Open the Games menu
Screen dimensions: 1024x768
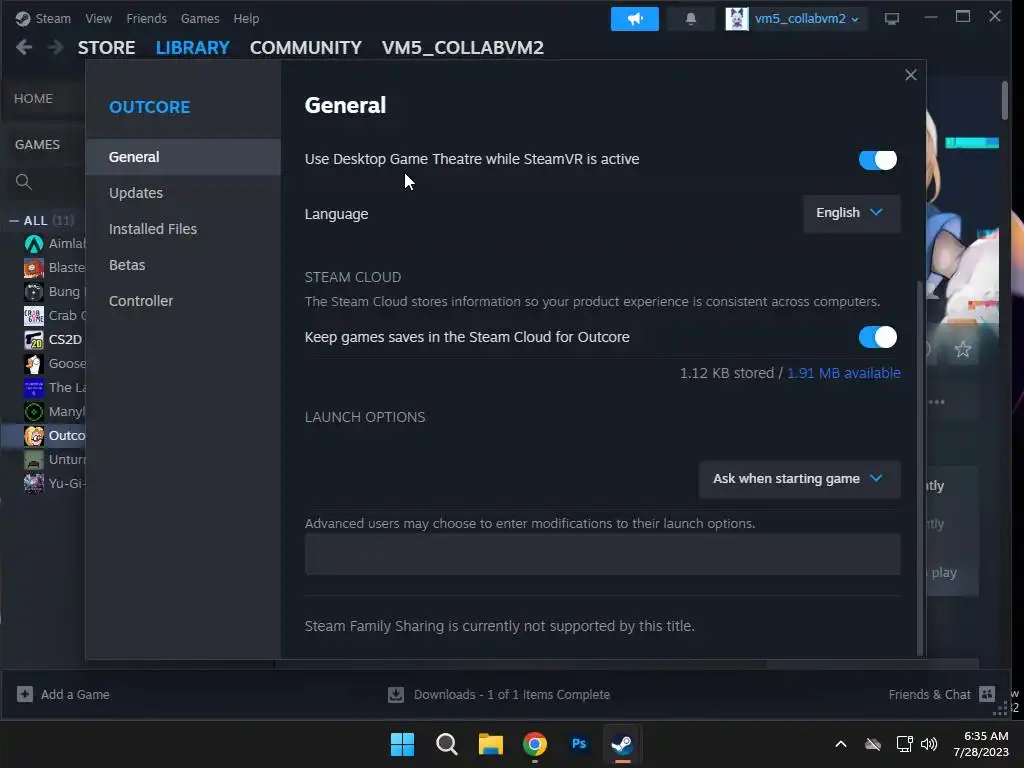(200, 18)
